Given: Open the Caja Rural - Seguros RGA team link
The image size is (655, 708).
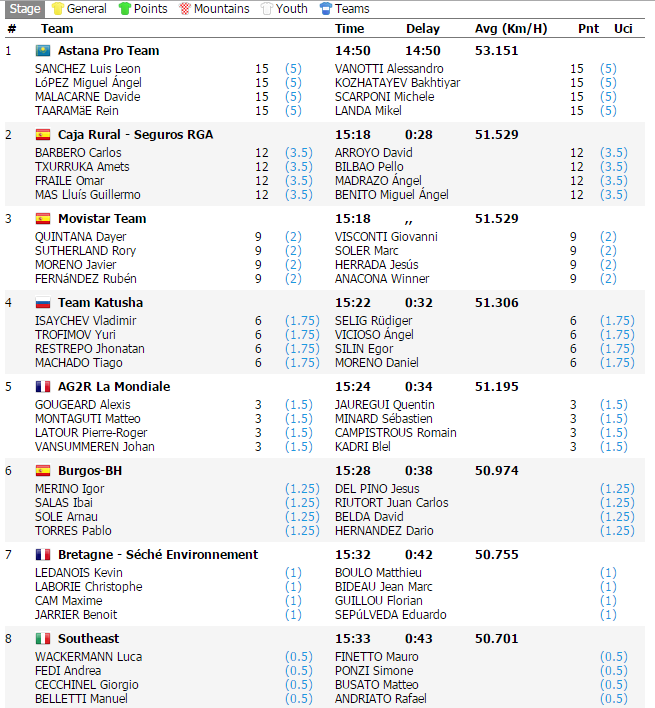Looking at the screenshot, I should click(x=135, y=135).
